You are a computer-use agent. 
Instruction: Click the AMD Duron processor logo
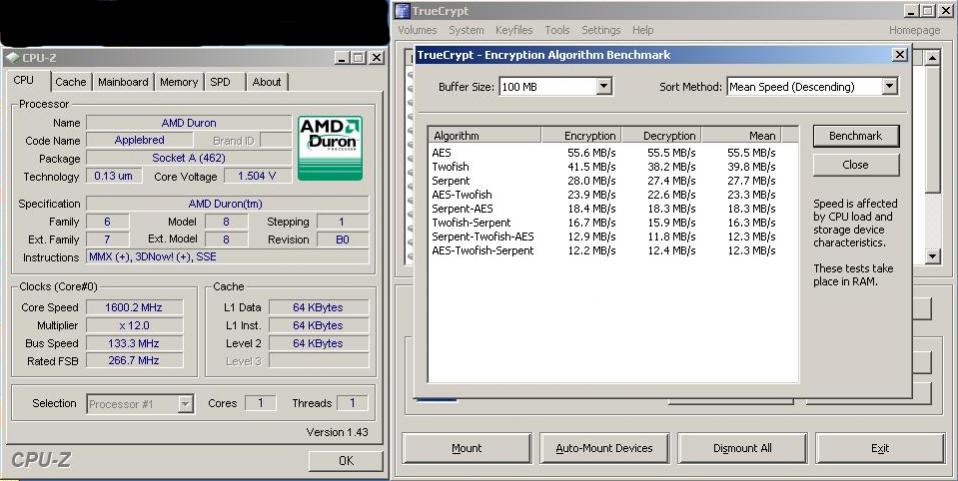click(330, 148)
